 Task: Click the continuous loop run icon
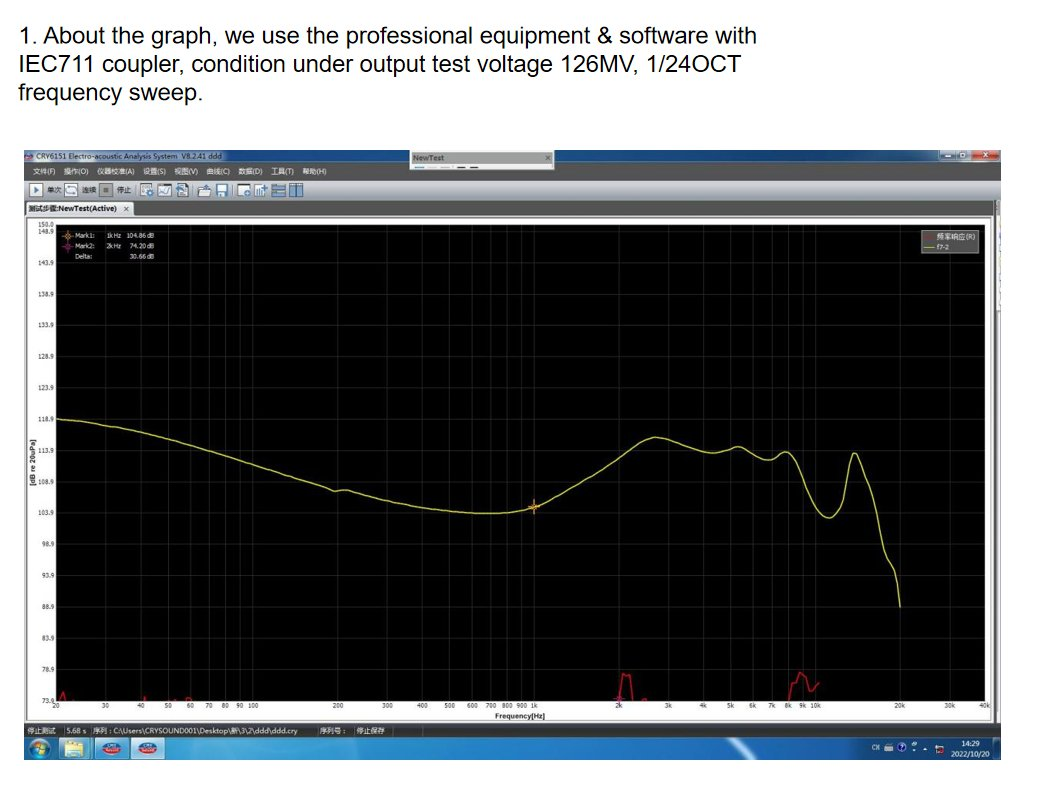72,190
